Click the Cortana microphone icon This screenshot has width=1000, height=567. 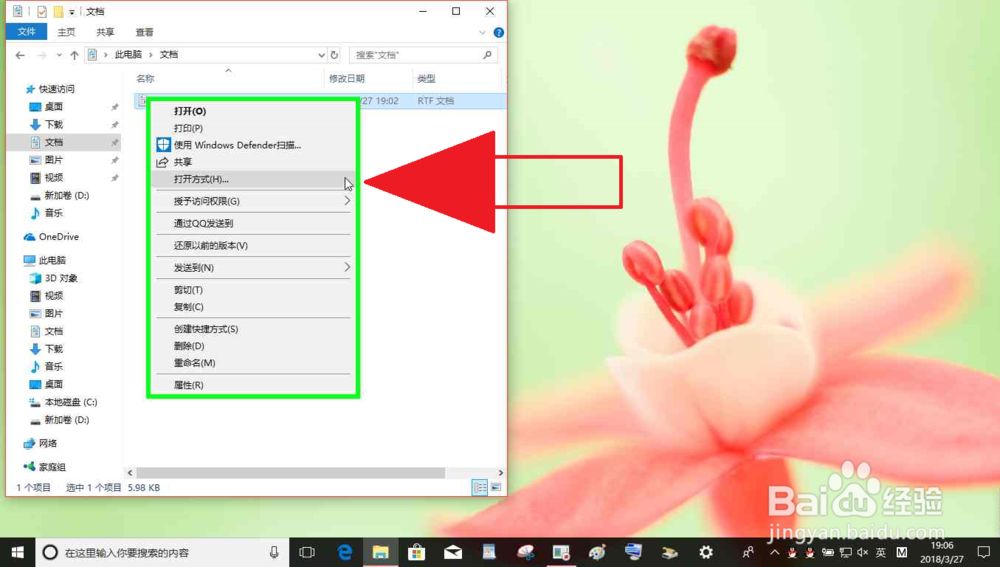coord(274,552)
